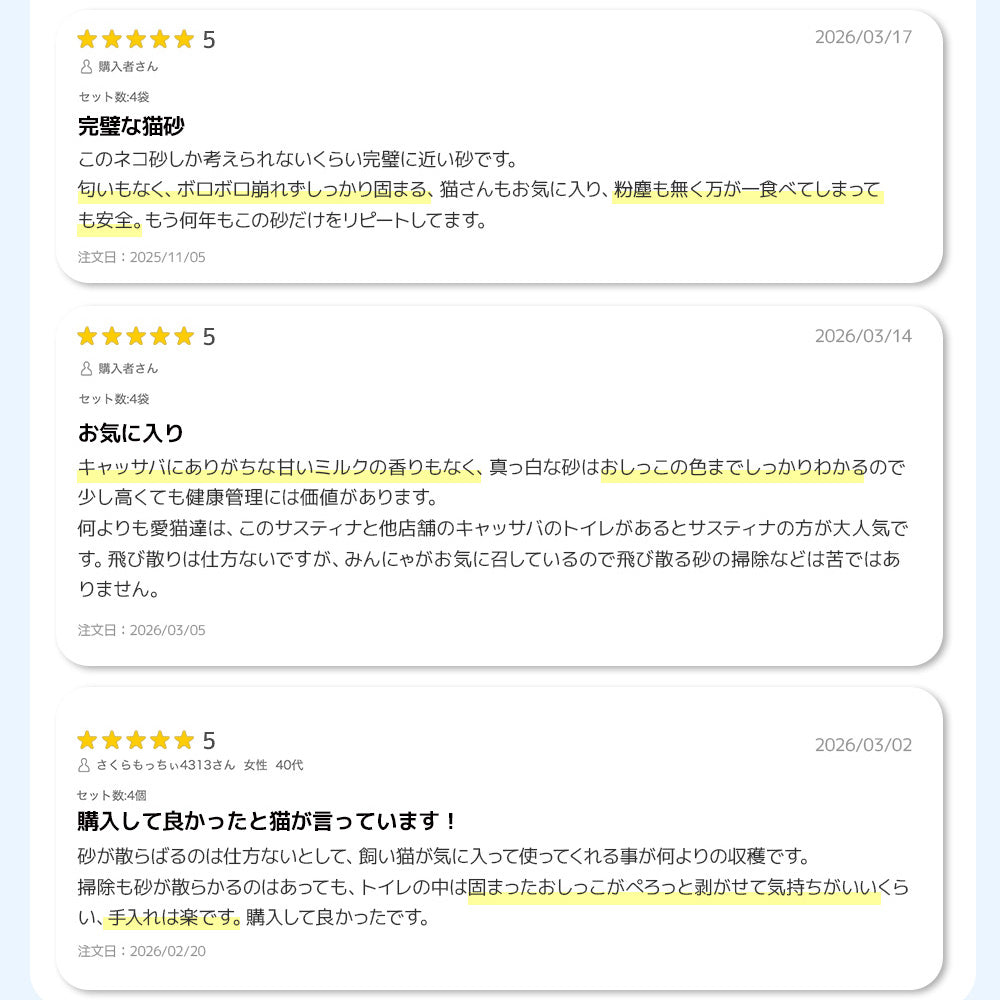Click the highlighted 手入れは楽です phrase

click(x=174, y=917)
